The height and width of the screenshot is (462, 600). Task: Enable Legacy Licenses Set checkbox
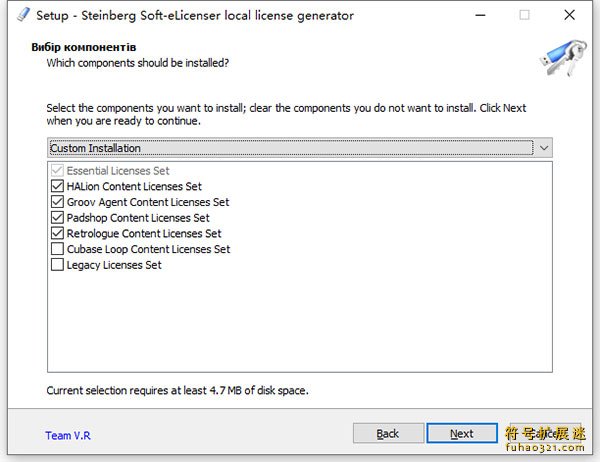tap(57, 264)
